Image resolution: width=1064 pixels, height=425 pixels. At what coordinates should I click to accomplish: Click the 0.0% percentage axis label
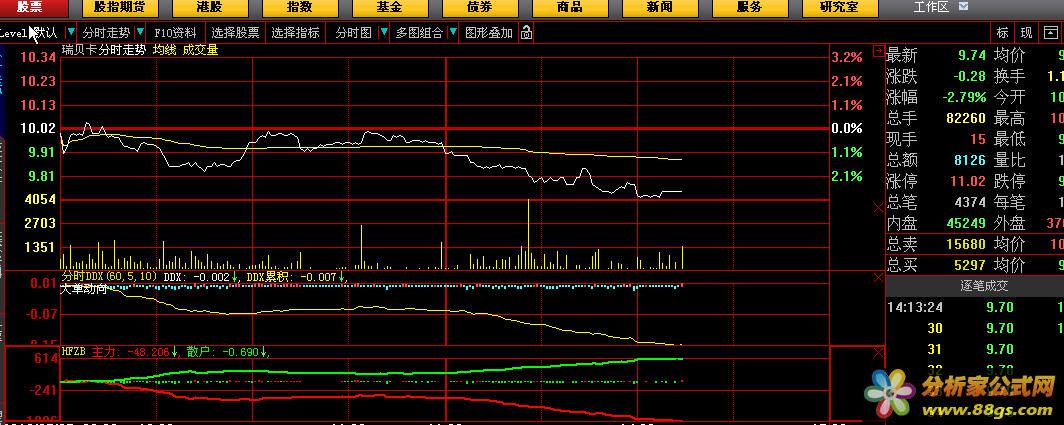tap(847, 128)
